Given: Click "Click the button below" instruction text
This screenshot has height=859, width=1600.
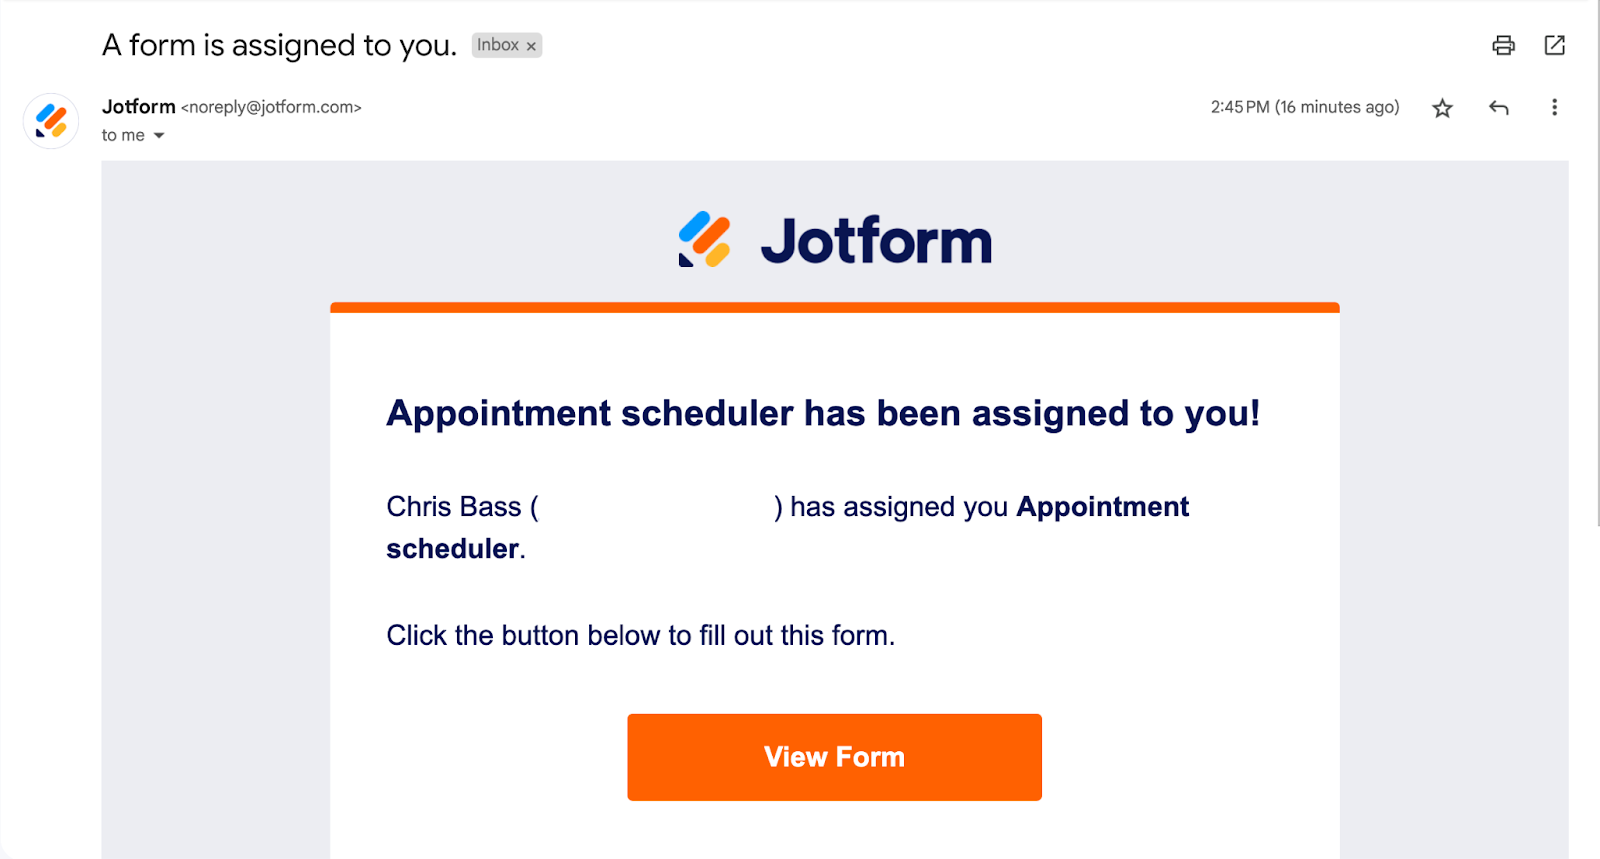Looking at the screenshot, I should pos(640,635).
